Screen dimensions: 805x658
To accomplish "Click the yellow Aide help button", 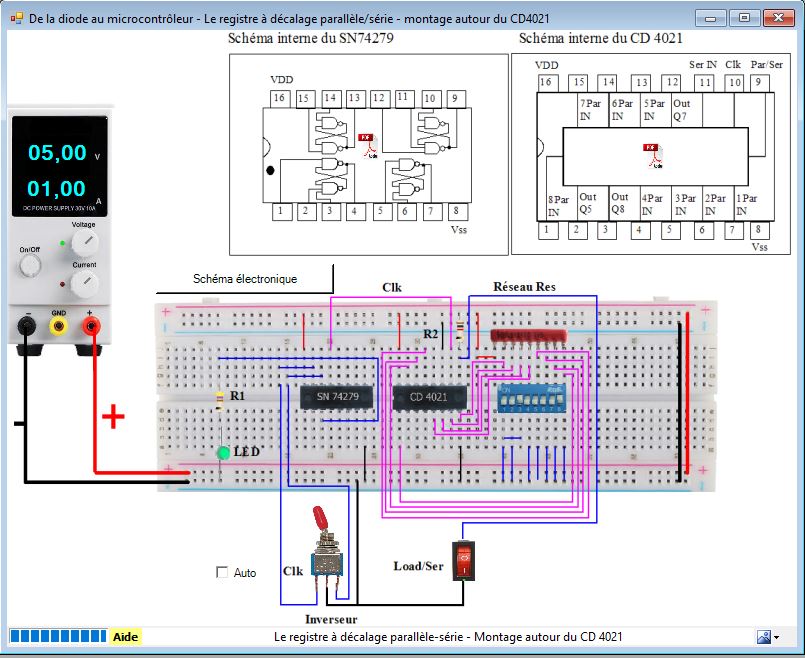I will [125, 637].
